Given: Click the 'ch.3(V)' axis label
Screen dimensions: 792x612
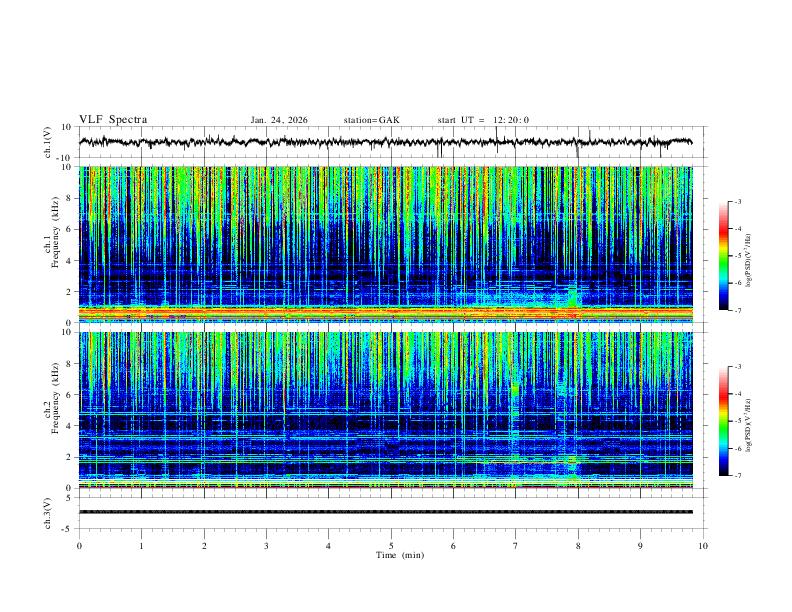Looking at the screenshot, I should coord(48,513).
